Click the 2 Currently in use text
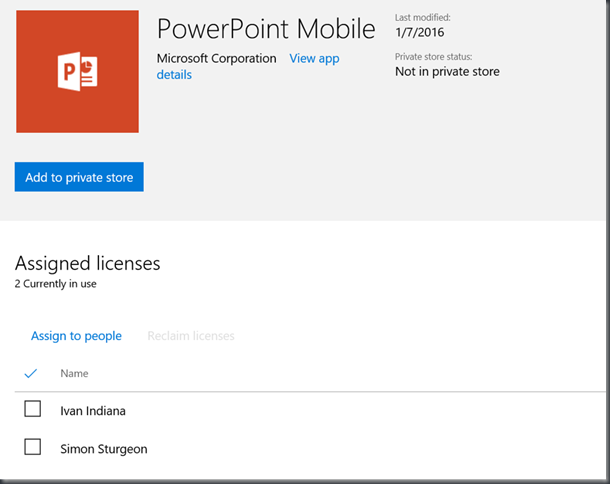This screenshot has width=610, height=484. pos(56,284)
